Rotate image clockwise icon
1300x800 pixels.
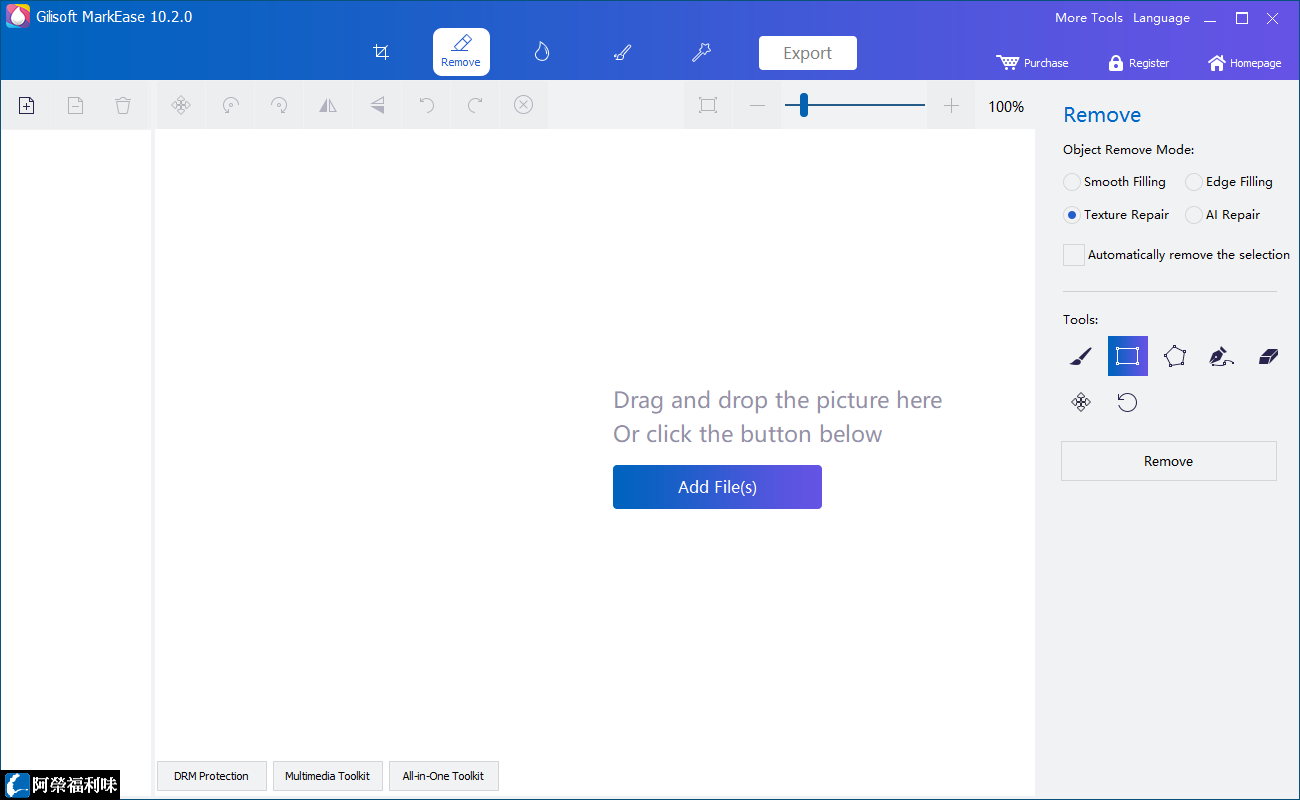[279, 105]
